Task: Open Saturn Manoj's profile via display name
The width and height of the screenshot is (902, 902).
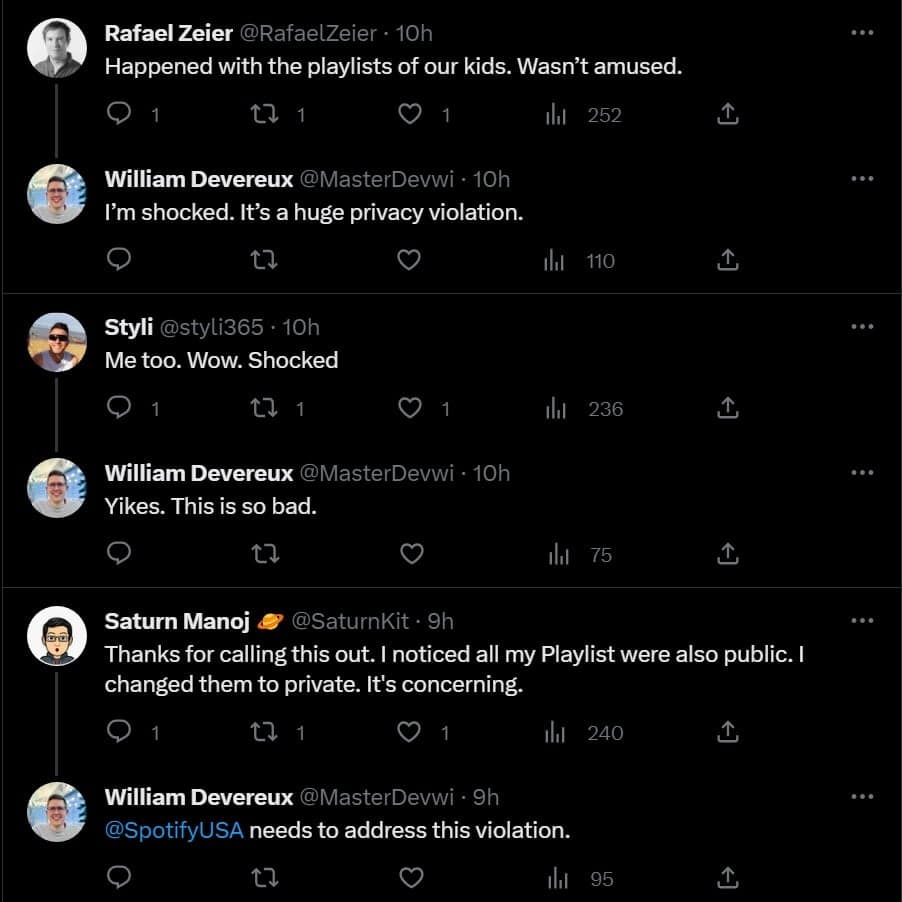Action: tap(177, 621)
